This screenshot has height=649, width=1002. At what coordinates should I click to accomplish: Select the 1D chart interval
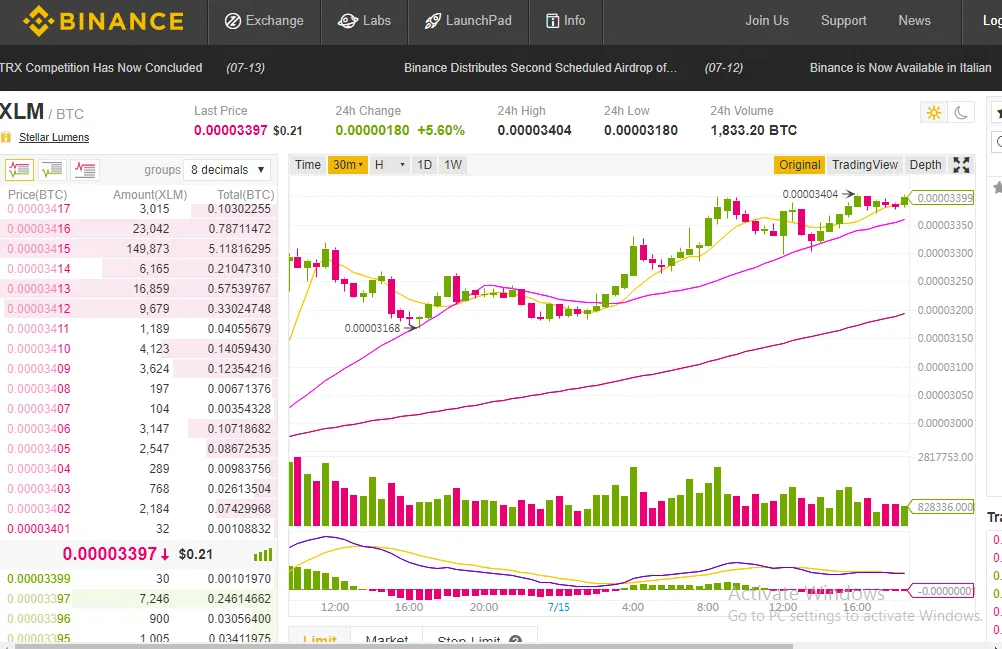click(x=424, y=165)
